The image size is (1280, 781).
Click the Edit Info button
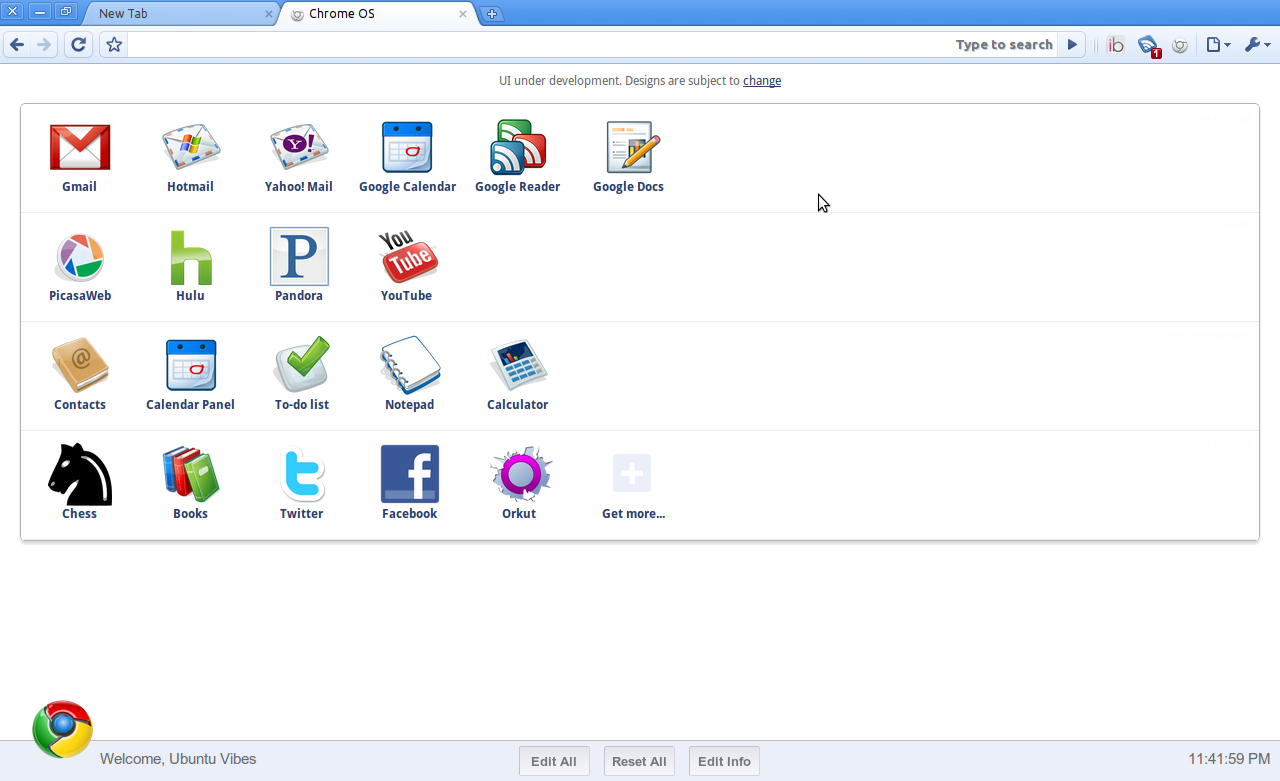pos(724,761)
